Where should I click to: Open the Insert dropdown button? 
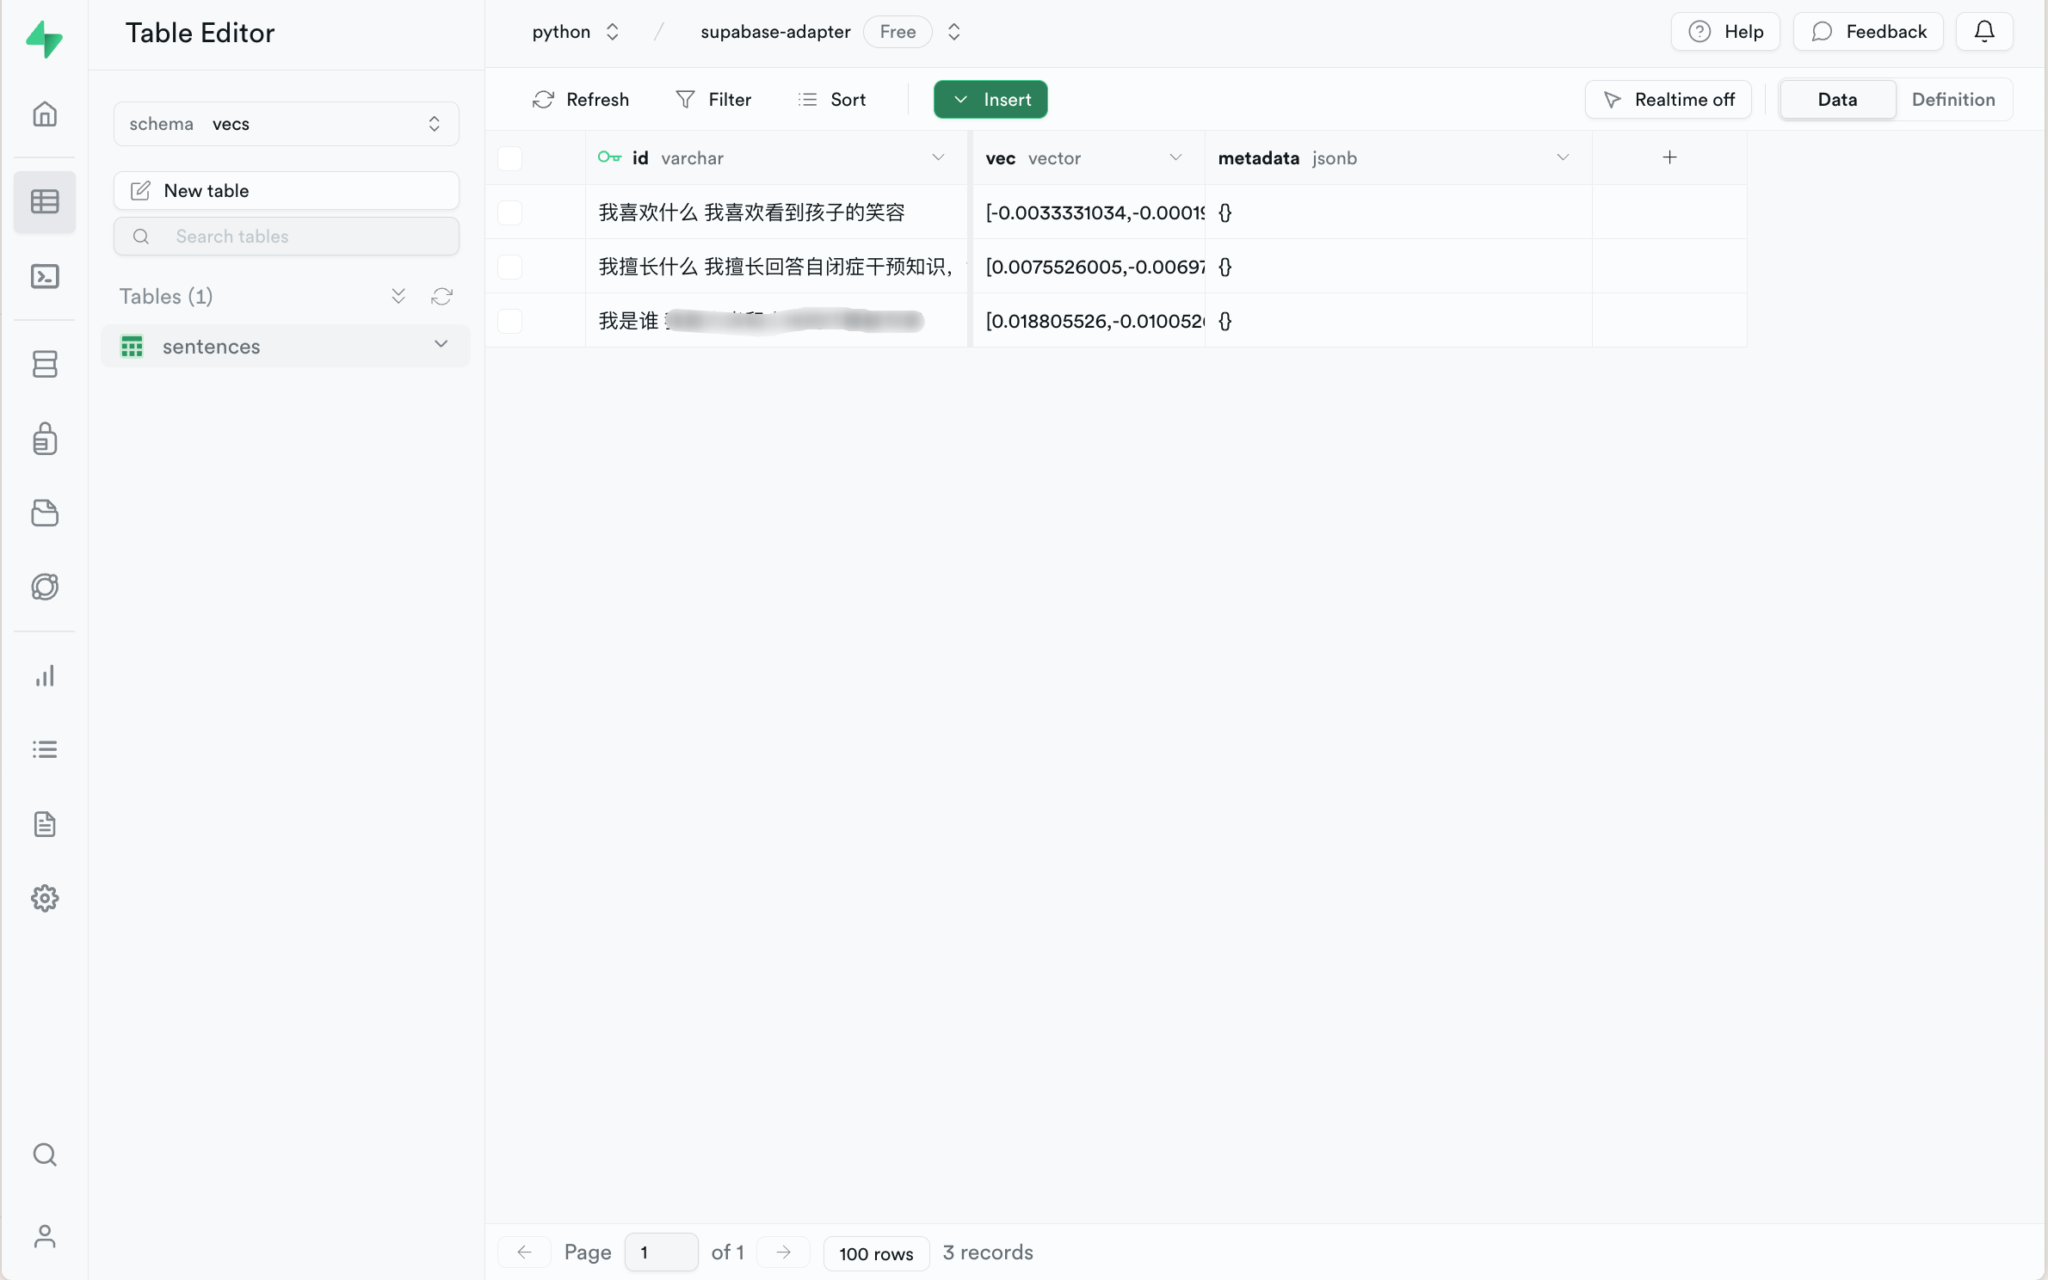(990, 99)
